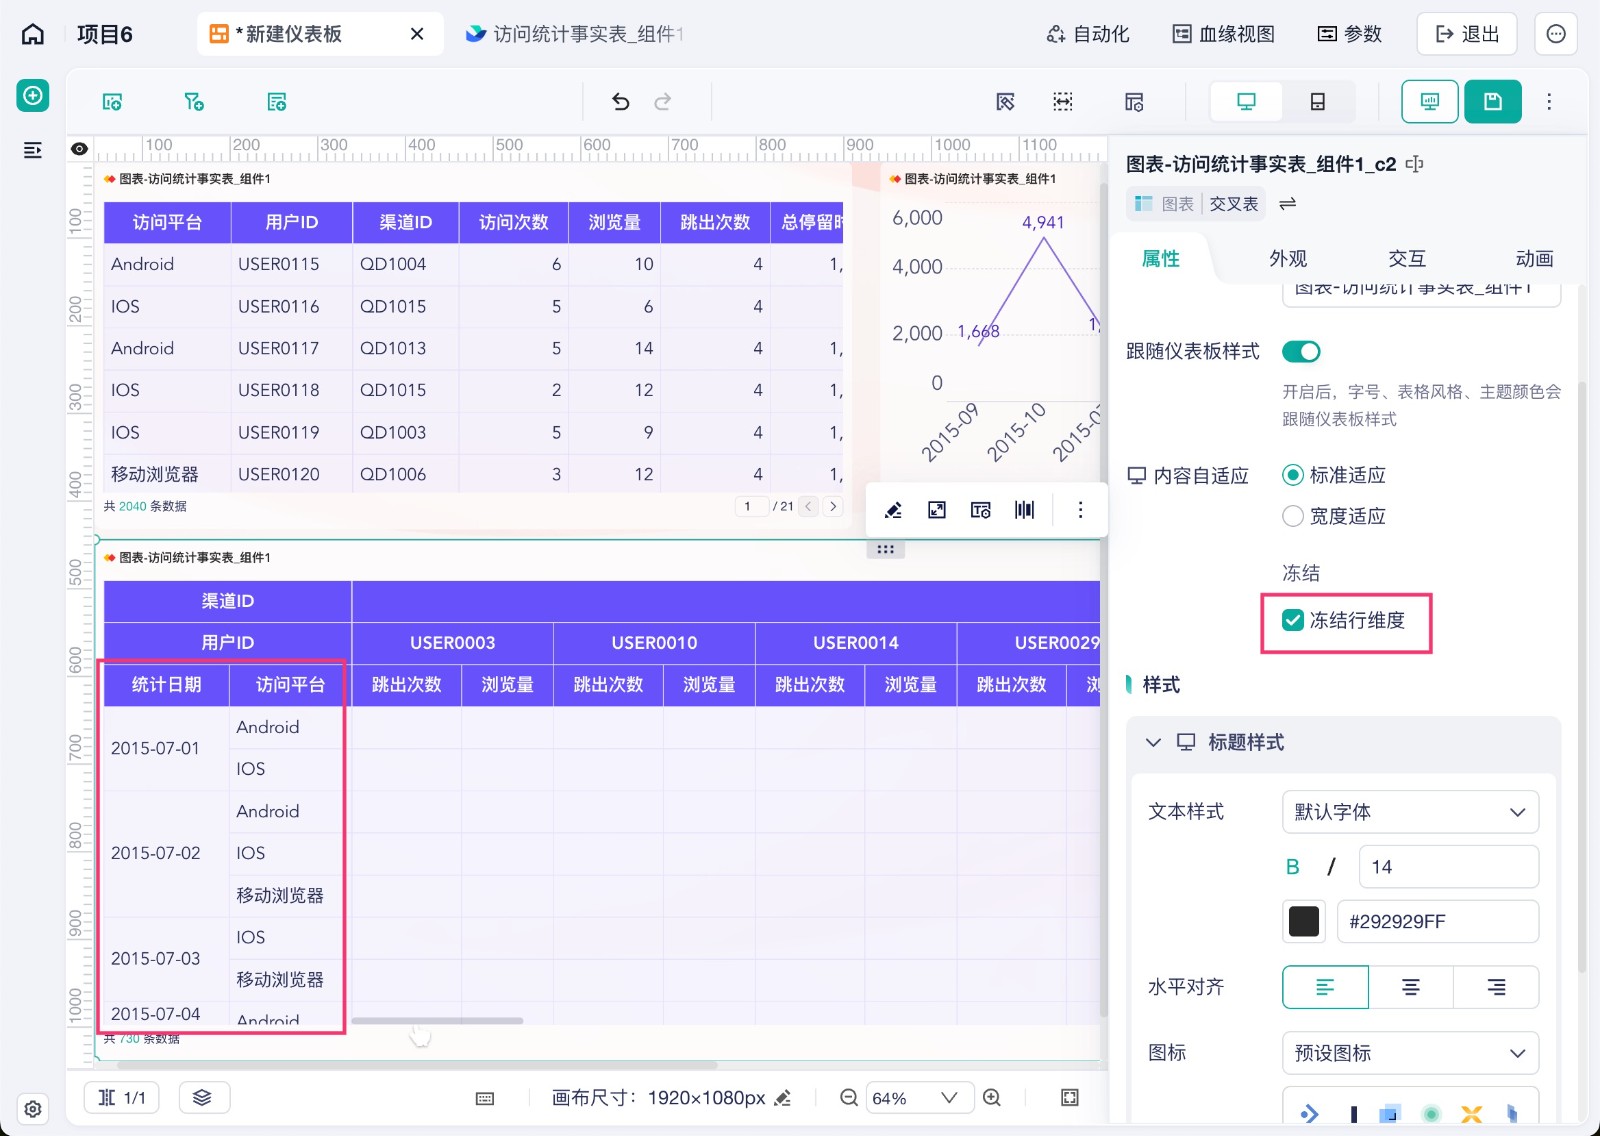
Task: Go to the home page icon
Action: (33, 34)
